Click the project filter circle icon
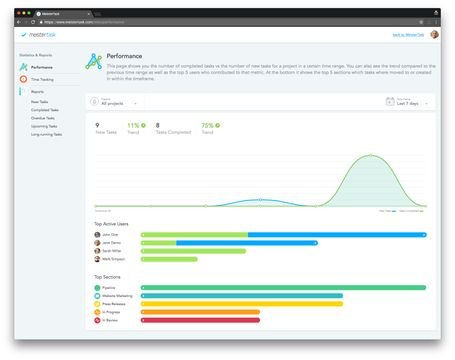 click(x=94, y=101)
